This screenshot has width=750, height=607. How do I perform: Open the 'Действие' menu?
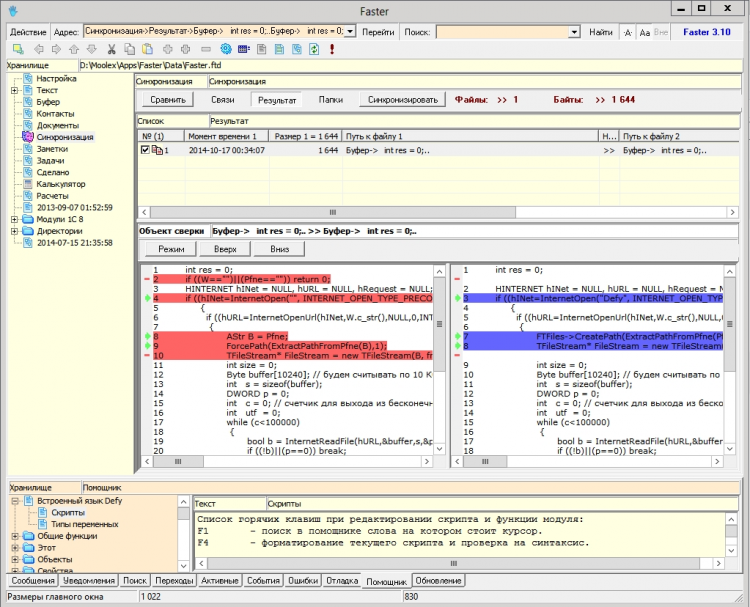click(28, 33)
